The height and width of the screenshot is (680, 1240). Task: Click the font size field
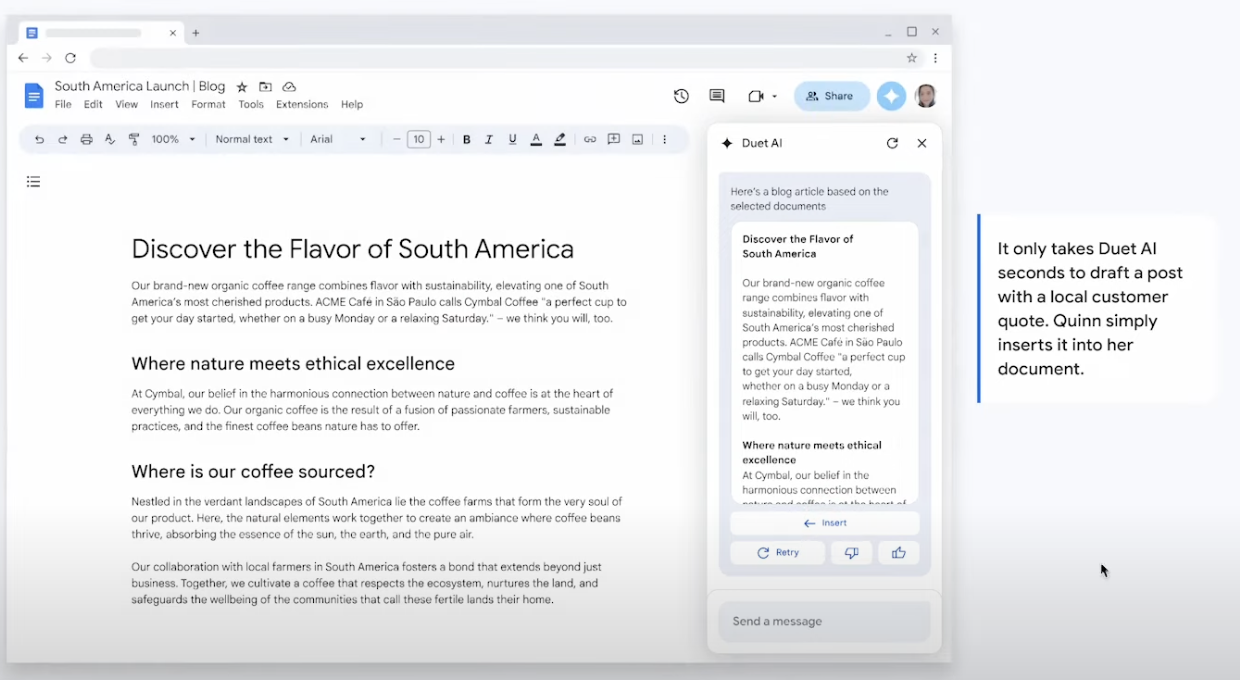(x=419, y=139)
